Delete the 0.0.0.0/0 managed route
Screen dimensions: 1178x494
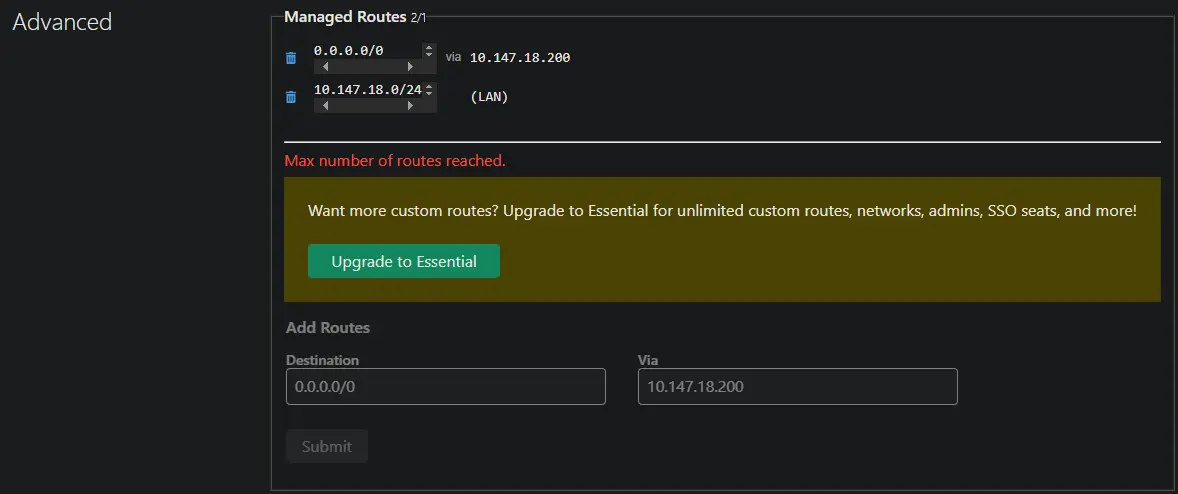(x=291, y=58)
